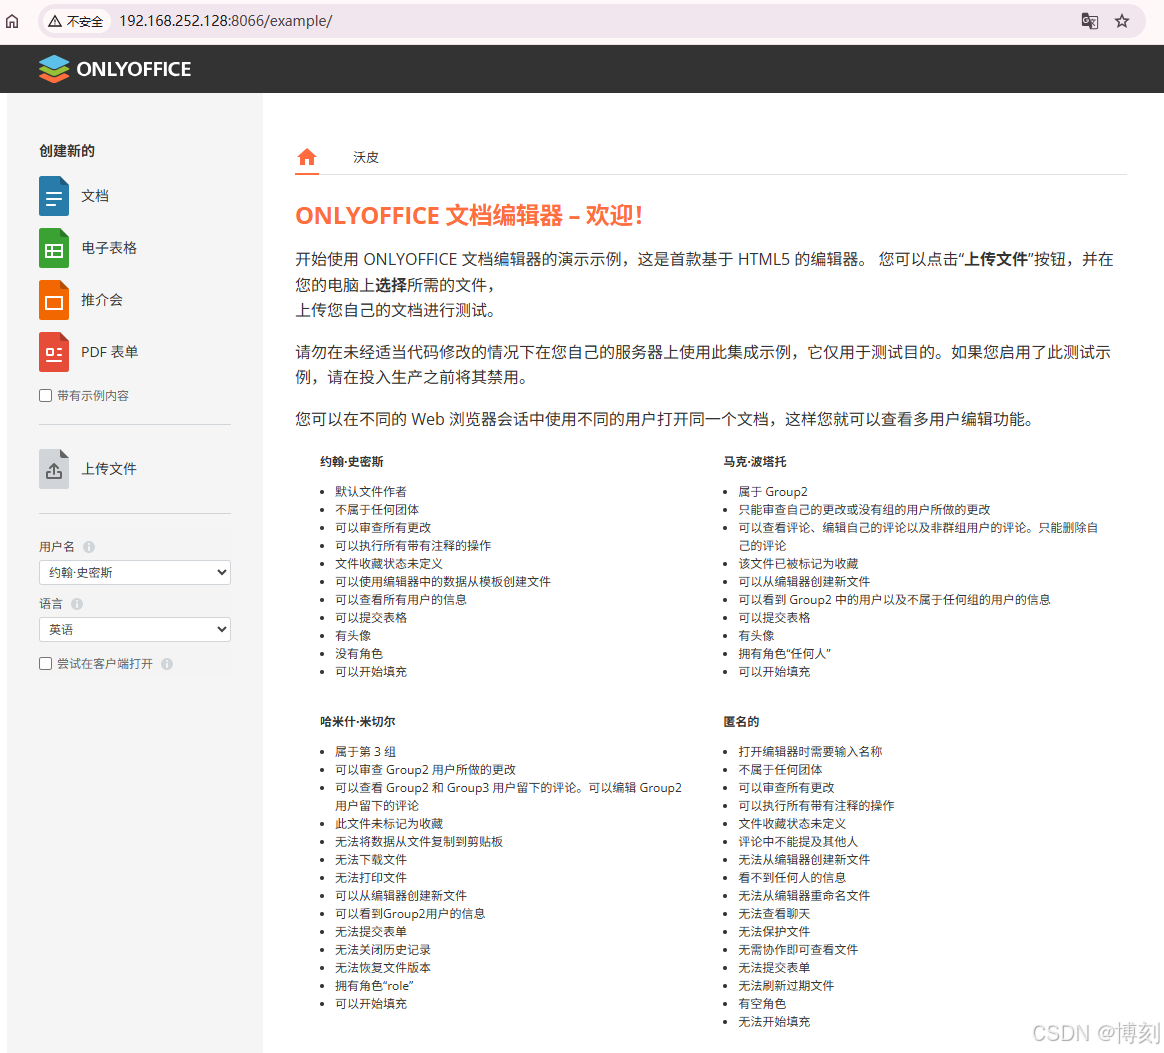The height and width of the screenshot is (1053, 1164).
Task: Click 打开编辑器时需要输入名称 list item
Action: click(810, 752)
